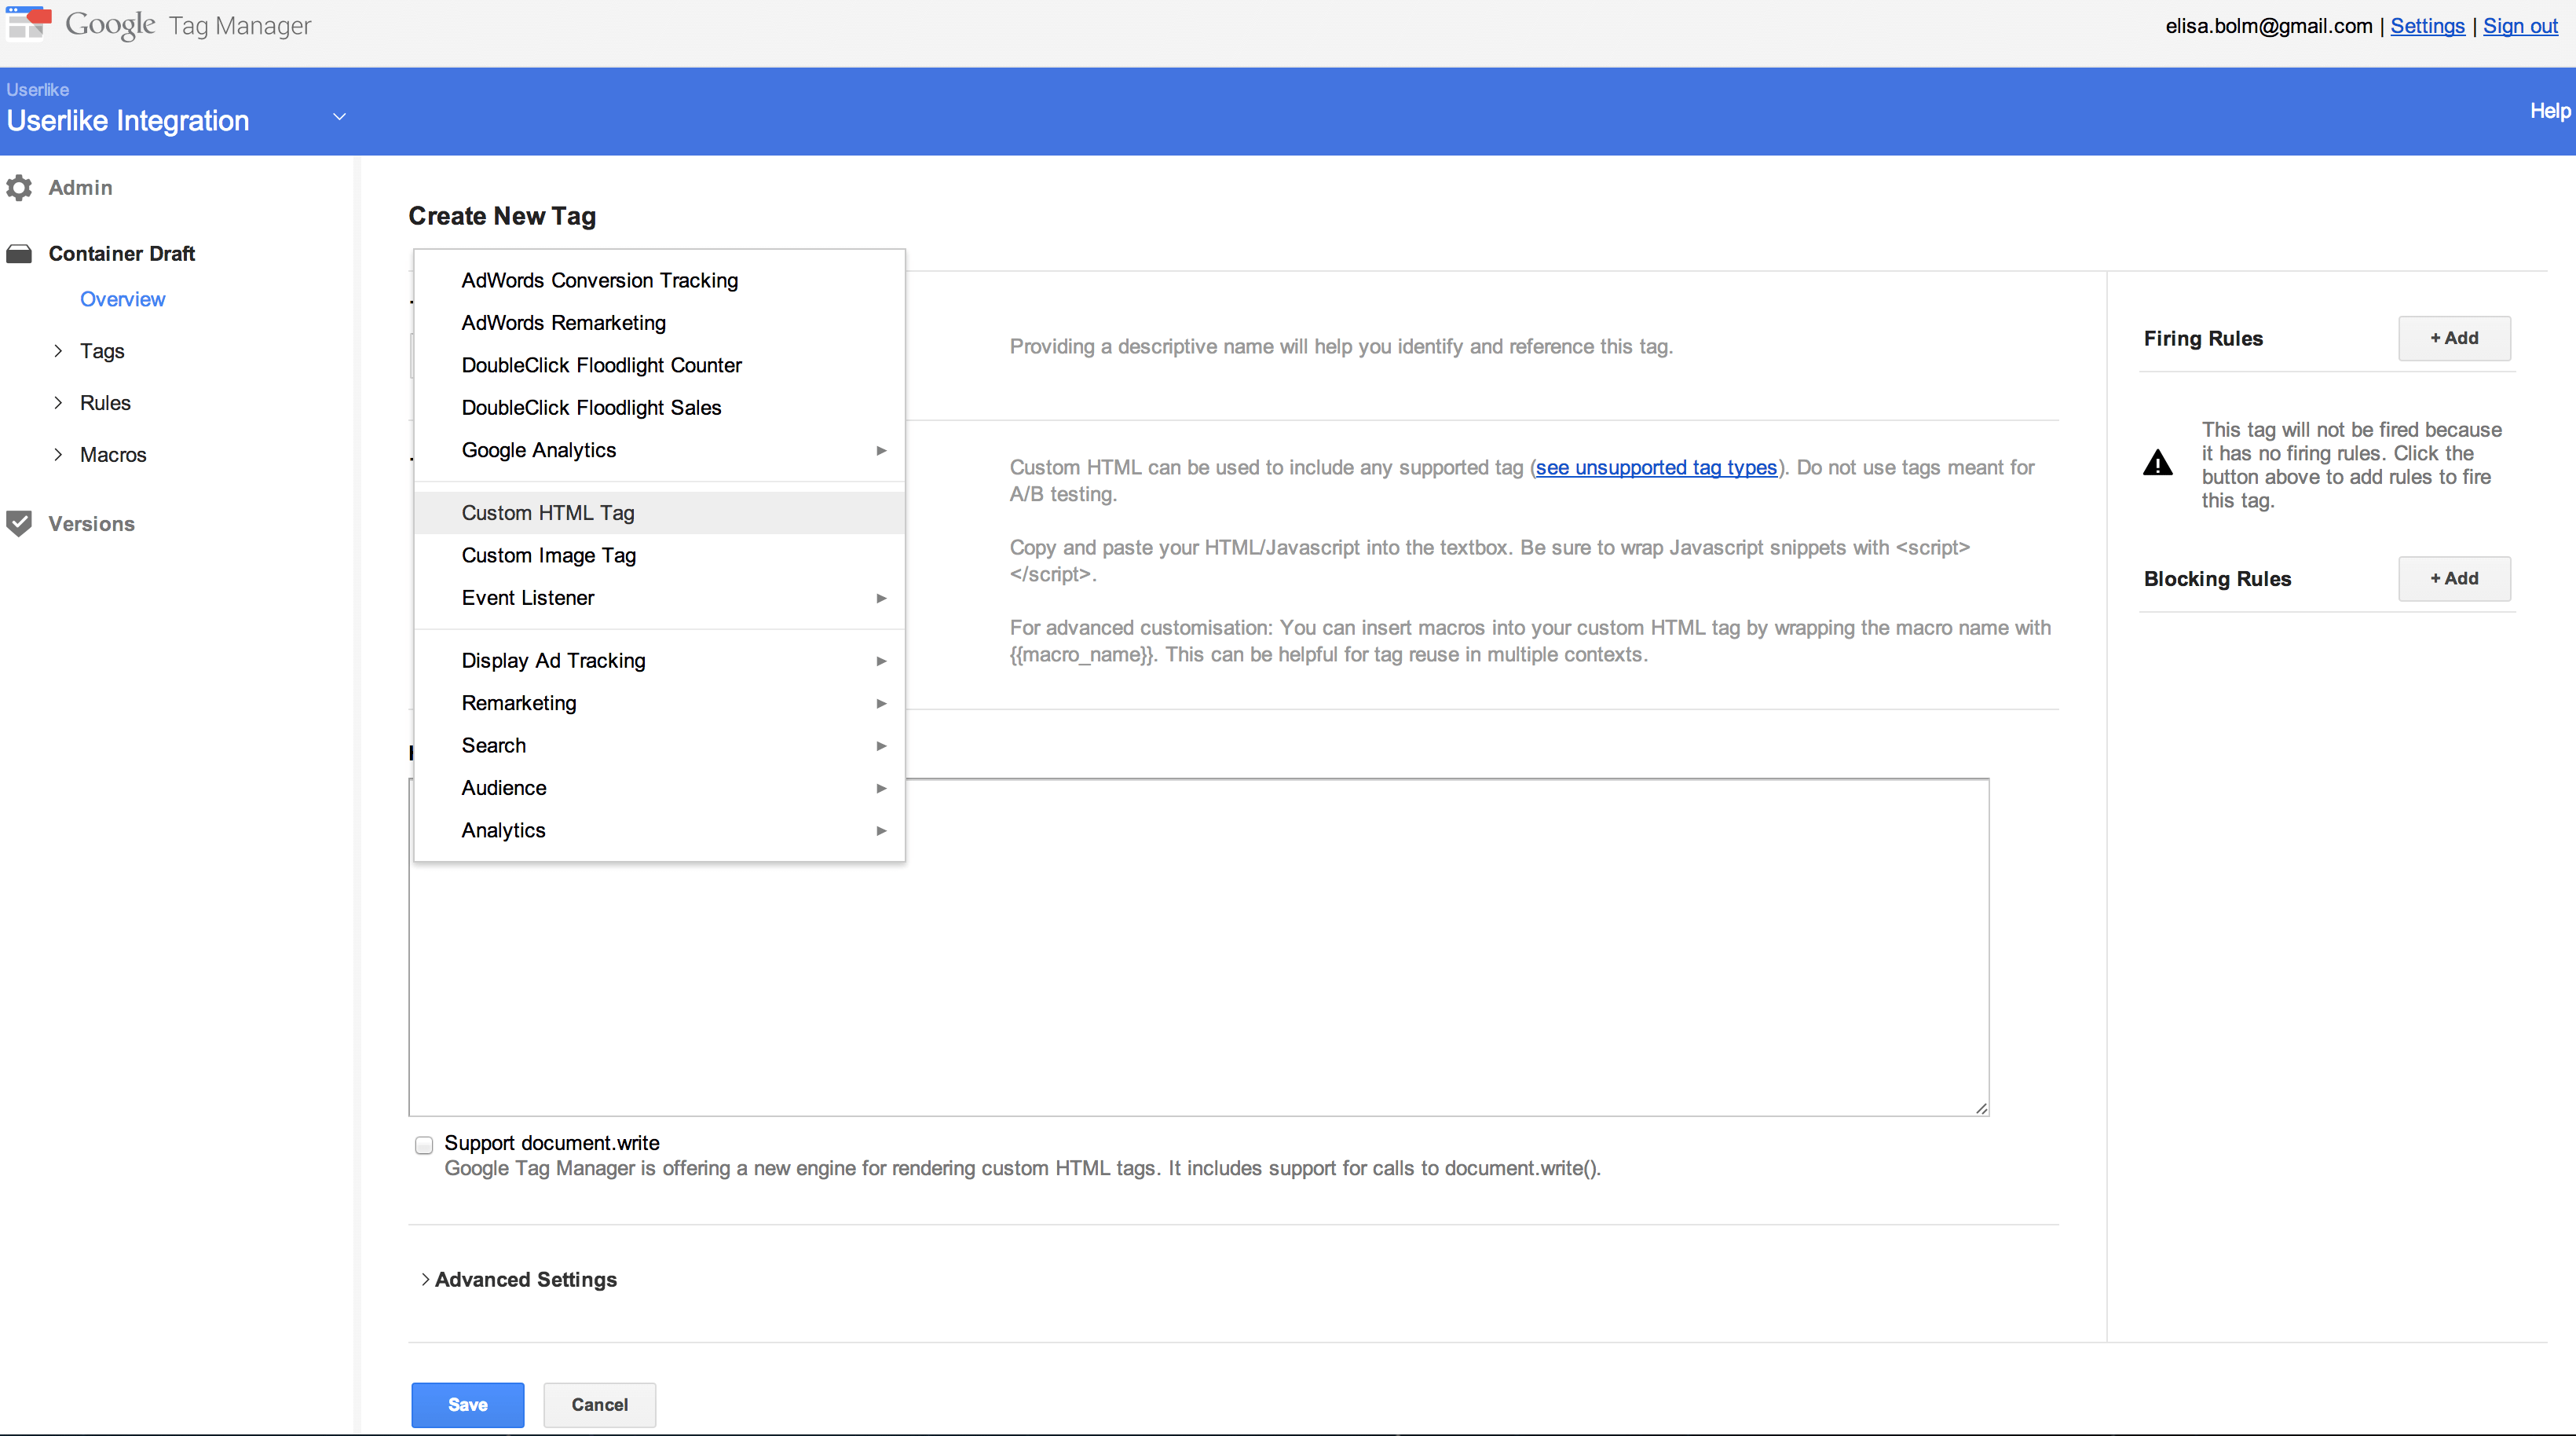Add a Firing Rule
Image resolution: width=2576 pixels, height=1436 pixels.
[x=2454, y=339]
